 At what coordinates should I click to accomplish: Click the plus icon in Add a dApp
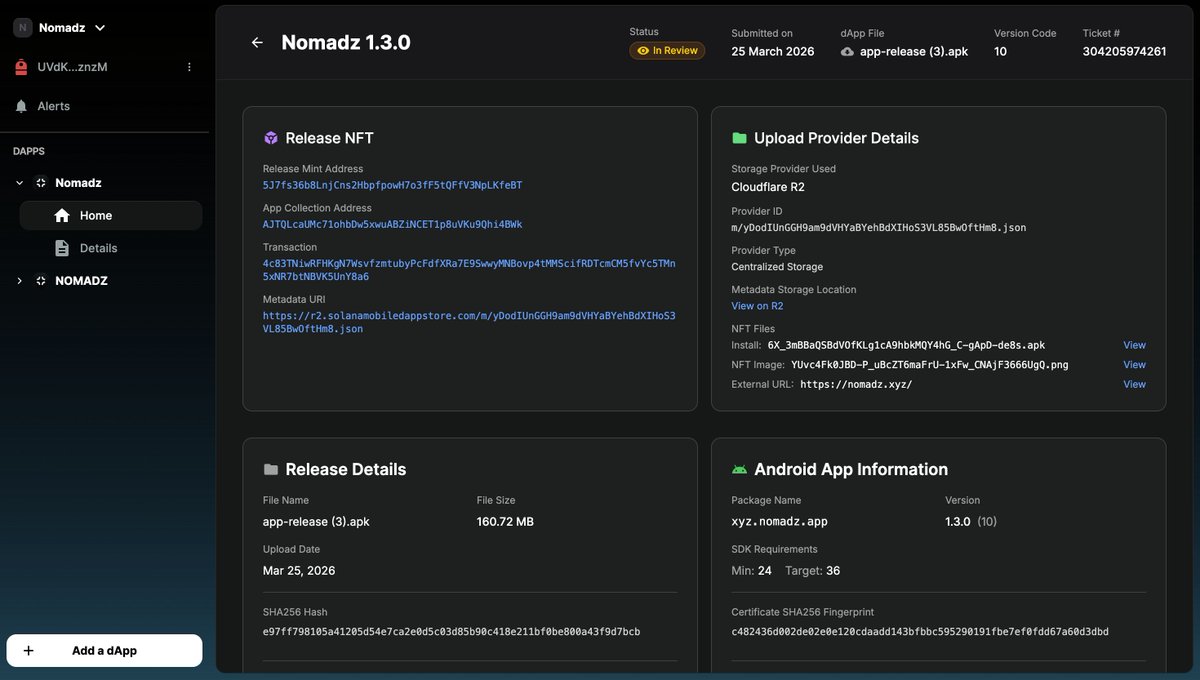pos(28,650)
